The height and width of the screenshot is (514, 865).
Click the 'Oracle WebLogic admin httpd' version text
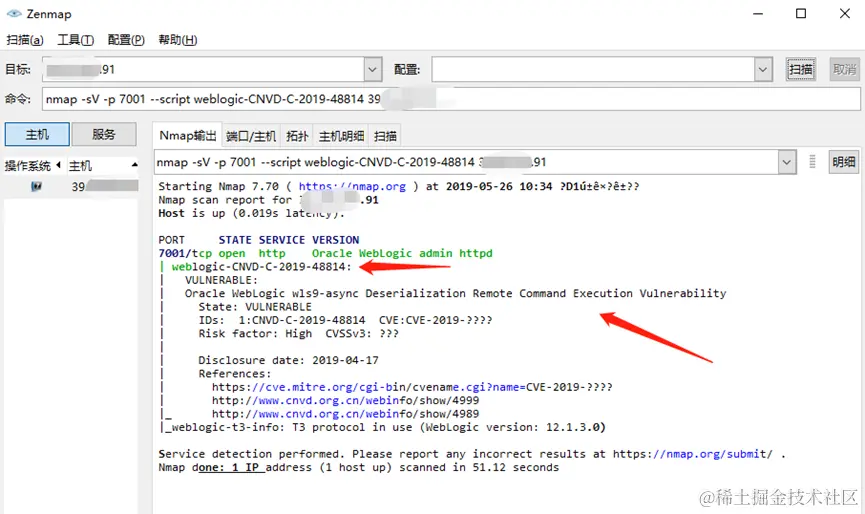tap(402, 253)
